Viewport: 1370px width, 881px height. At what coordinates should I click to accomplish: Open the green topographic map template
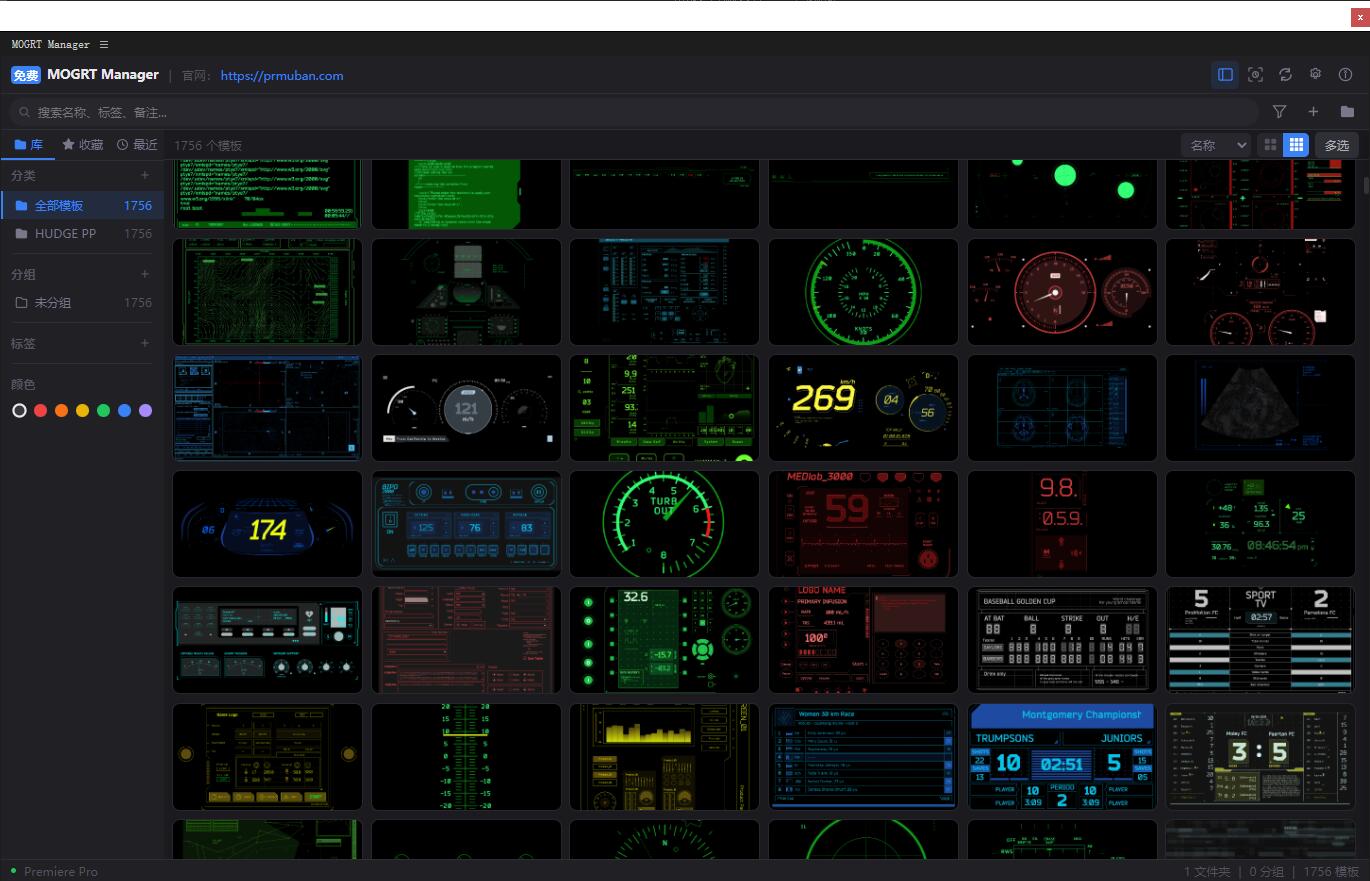pos(267,292)
